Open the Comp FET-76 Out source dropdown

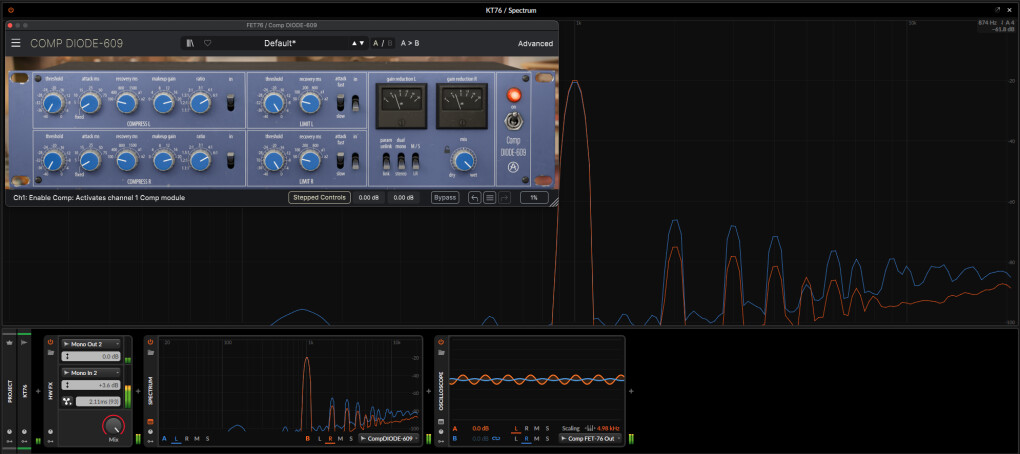pyautogui.click(x=592, y=438)
